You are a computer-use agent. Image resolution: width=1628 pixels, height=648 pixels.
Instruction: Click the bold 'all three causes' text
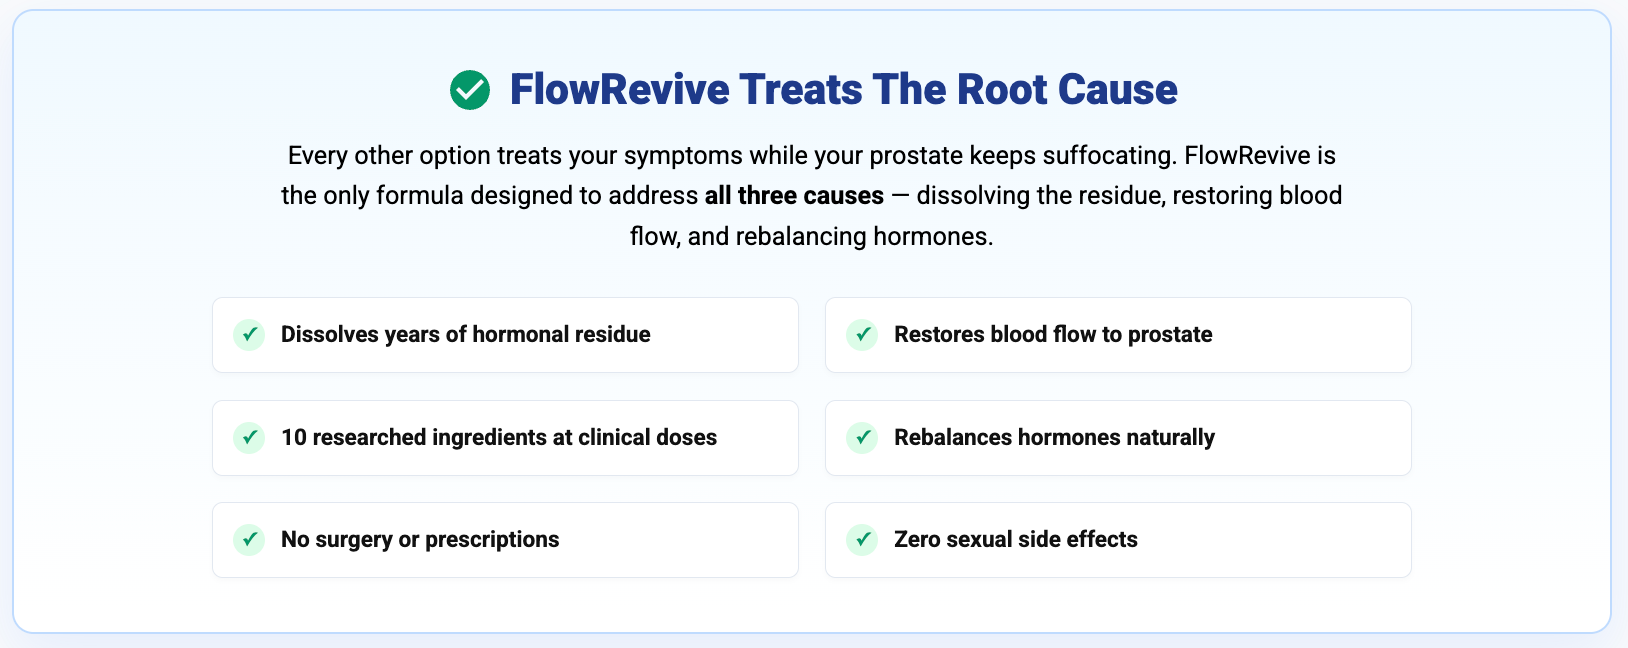point(794,196)
